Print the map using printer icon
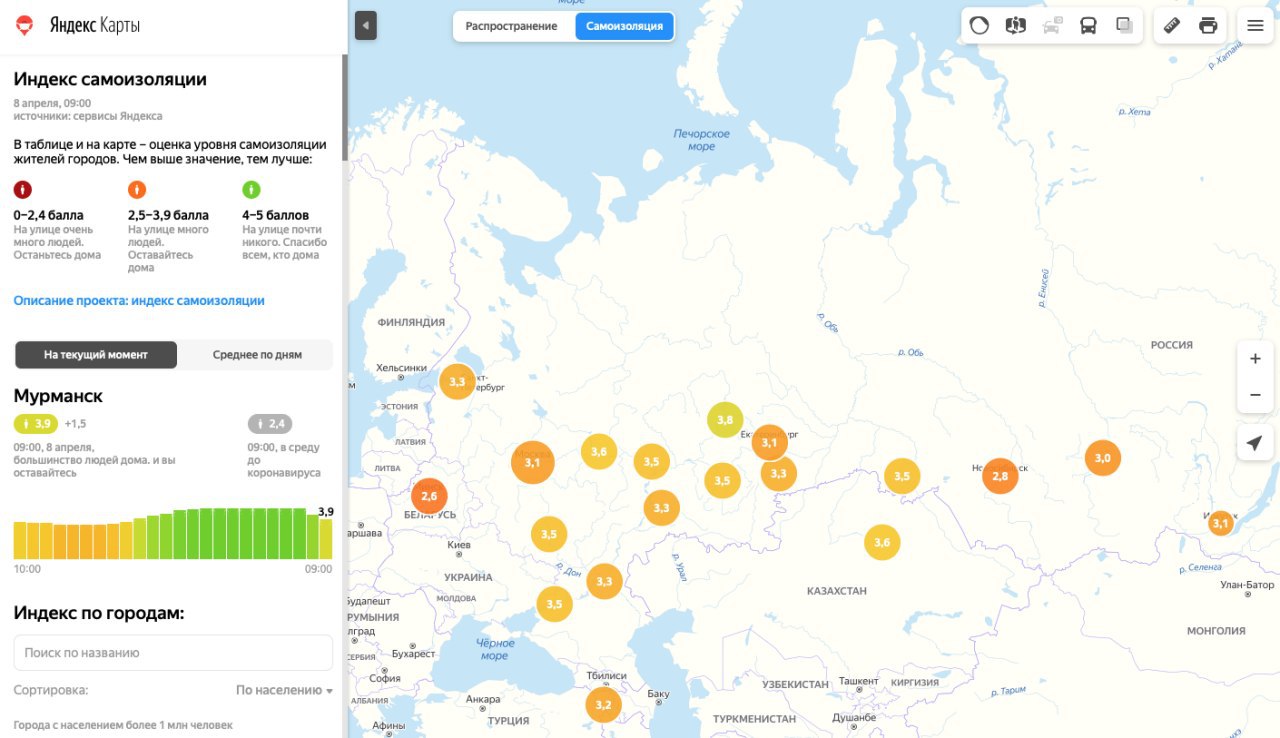Viewport: 1280px width, 738px height. click(x=1208, y=26)
